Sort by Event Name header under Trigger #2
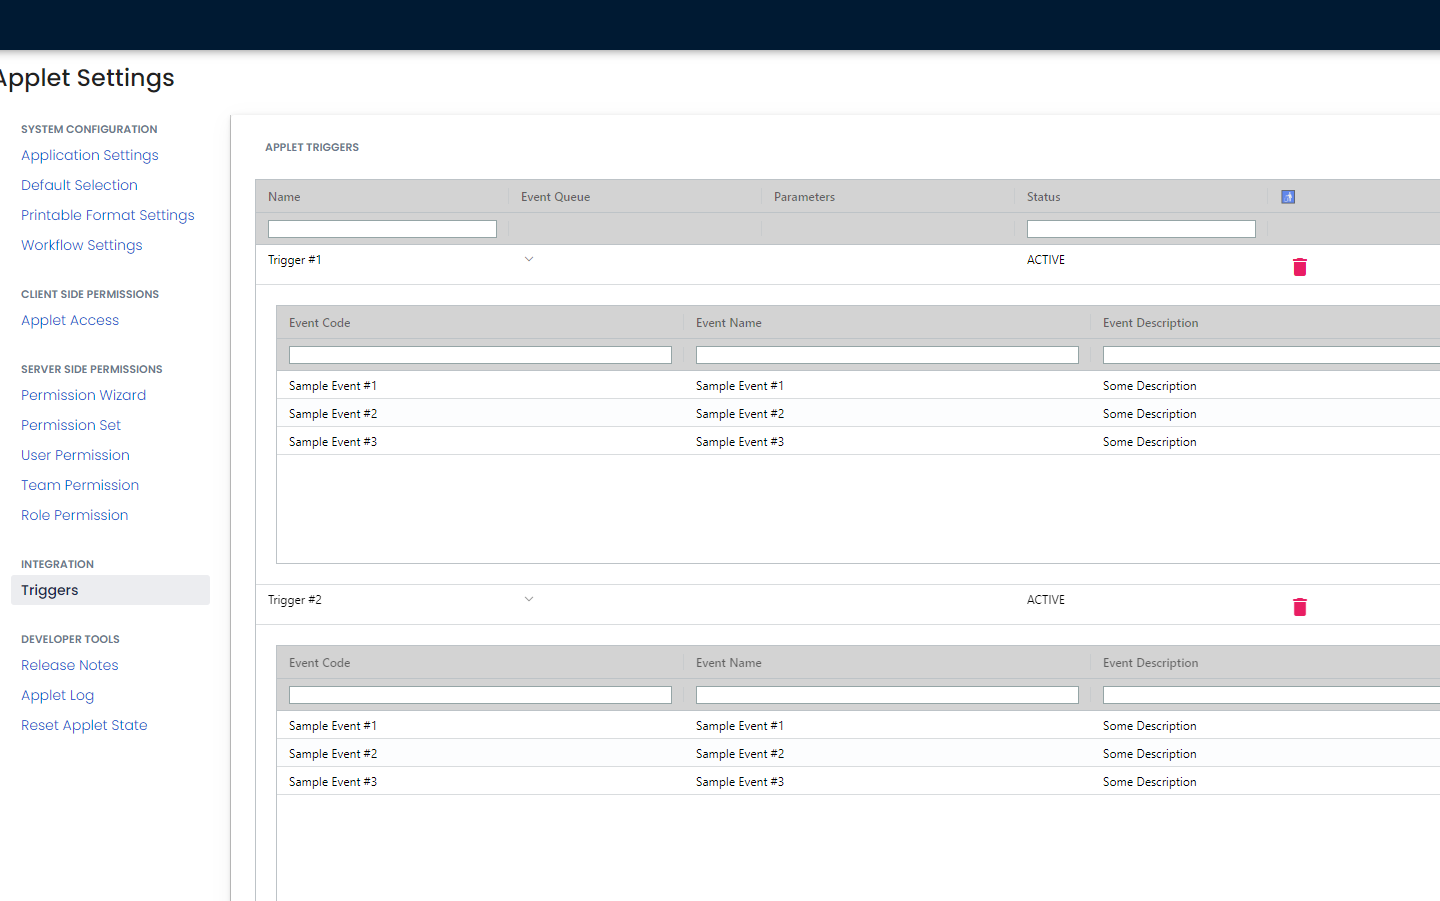 [728, 663]
